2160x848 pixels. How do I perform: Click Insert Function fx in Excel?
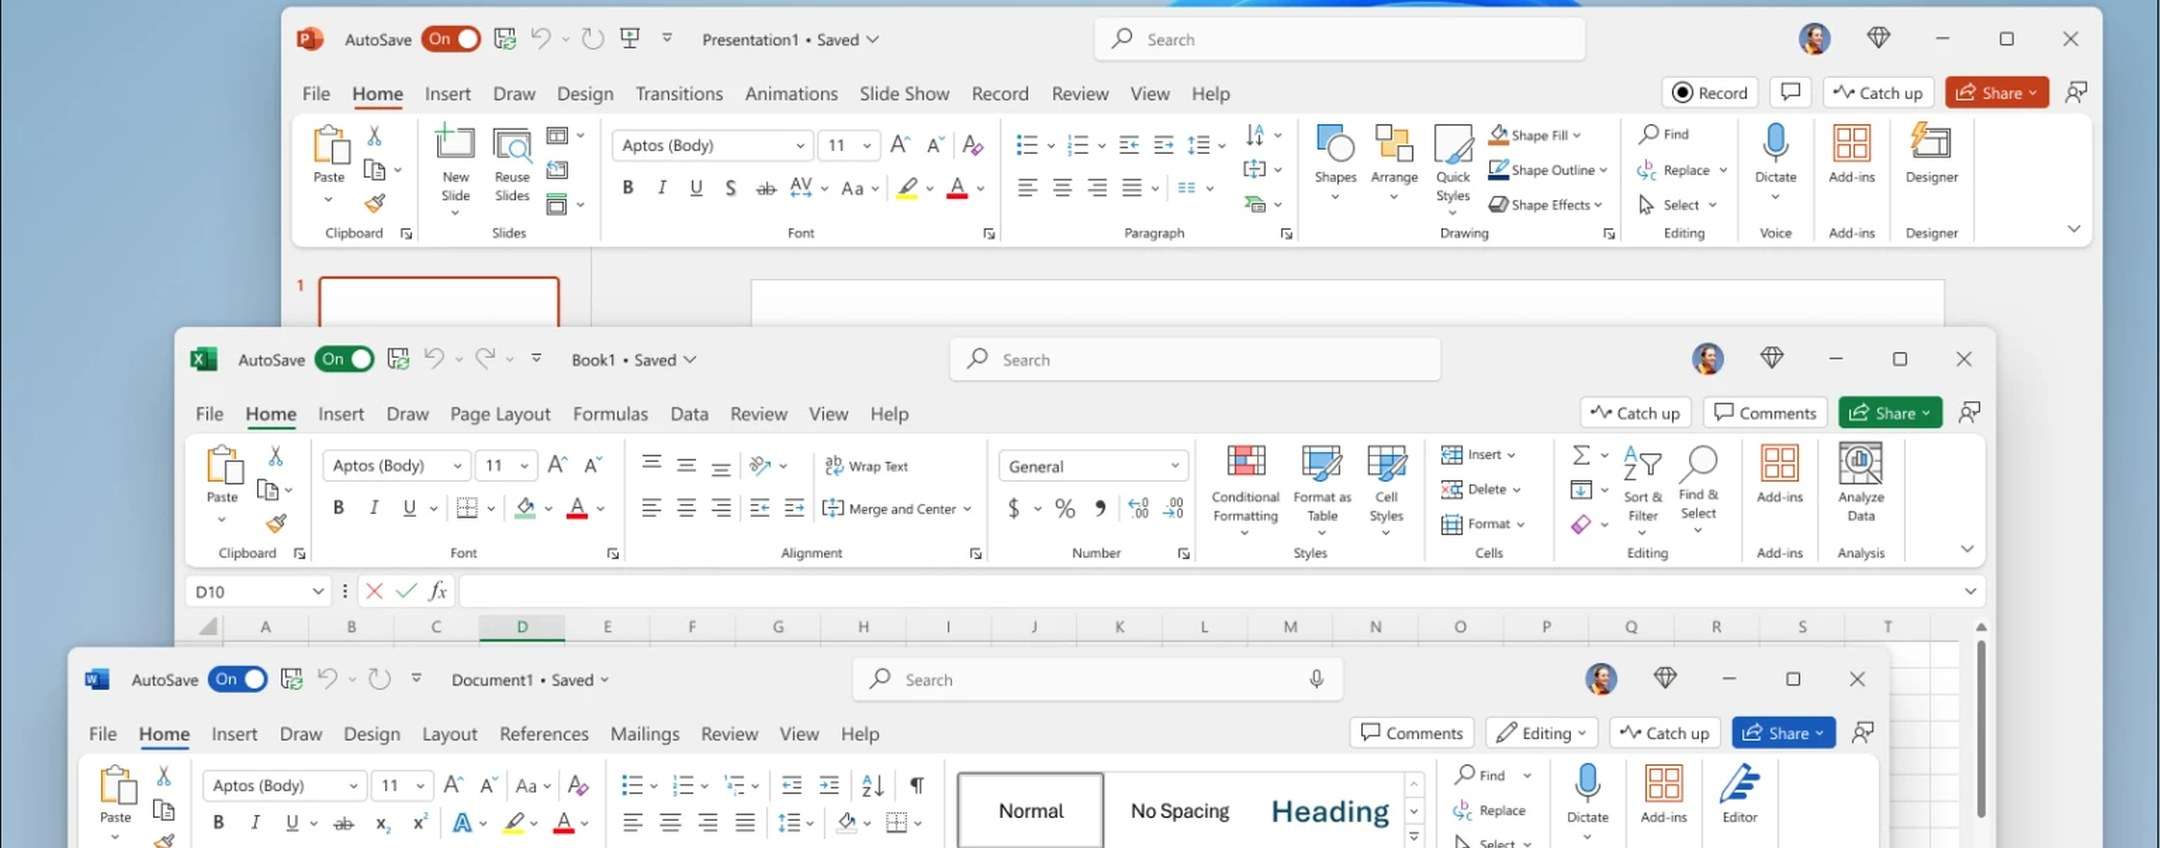pos(437,591)
